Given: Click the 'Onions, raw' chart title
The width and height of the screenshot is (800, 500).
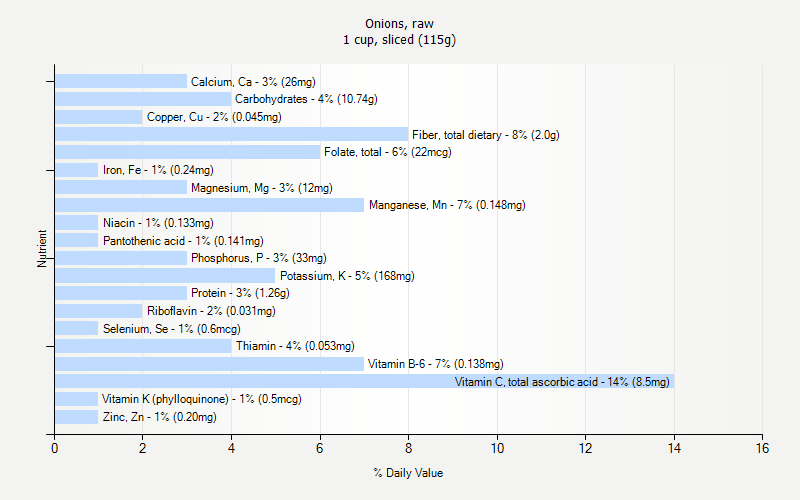Looking at the screenshot, I should point(399,23).
